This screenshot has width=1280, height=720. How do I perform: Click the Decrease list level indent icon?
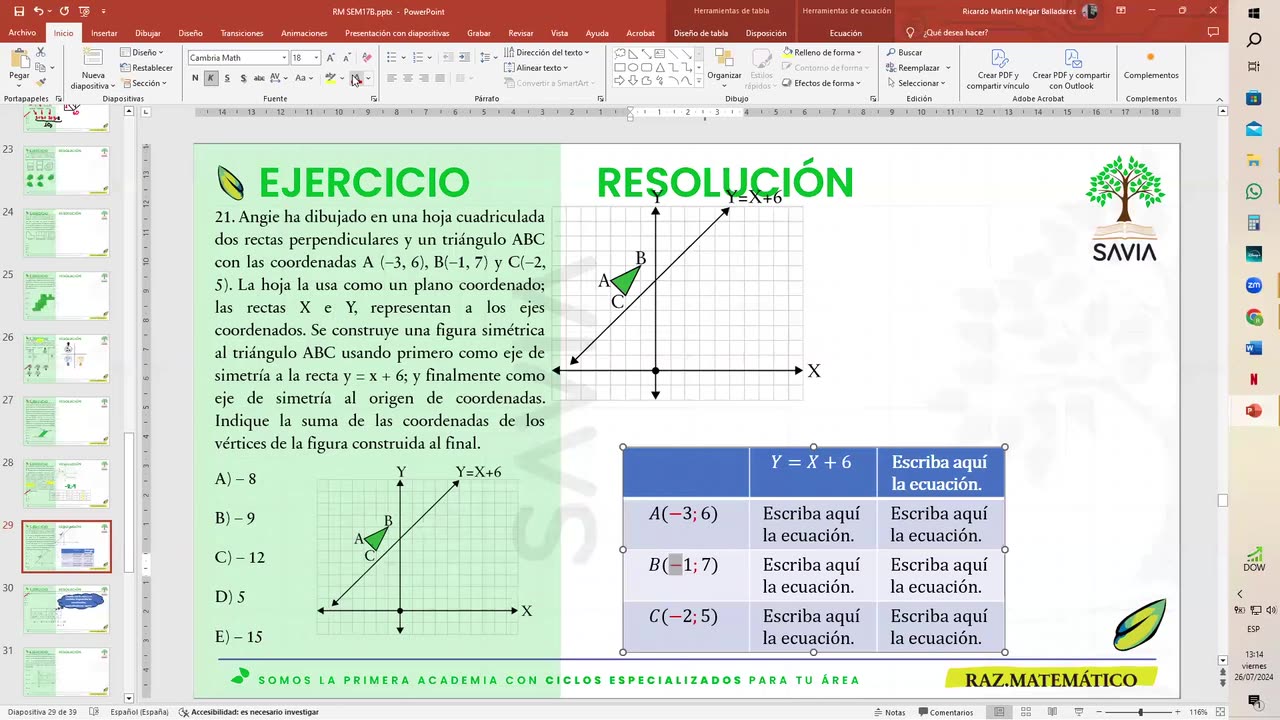click(448, 57)
